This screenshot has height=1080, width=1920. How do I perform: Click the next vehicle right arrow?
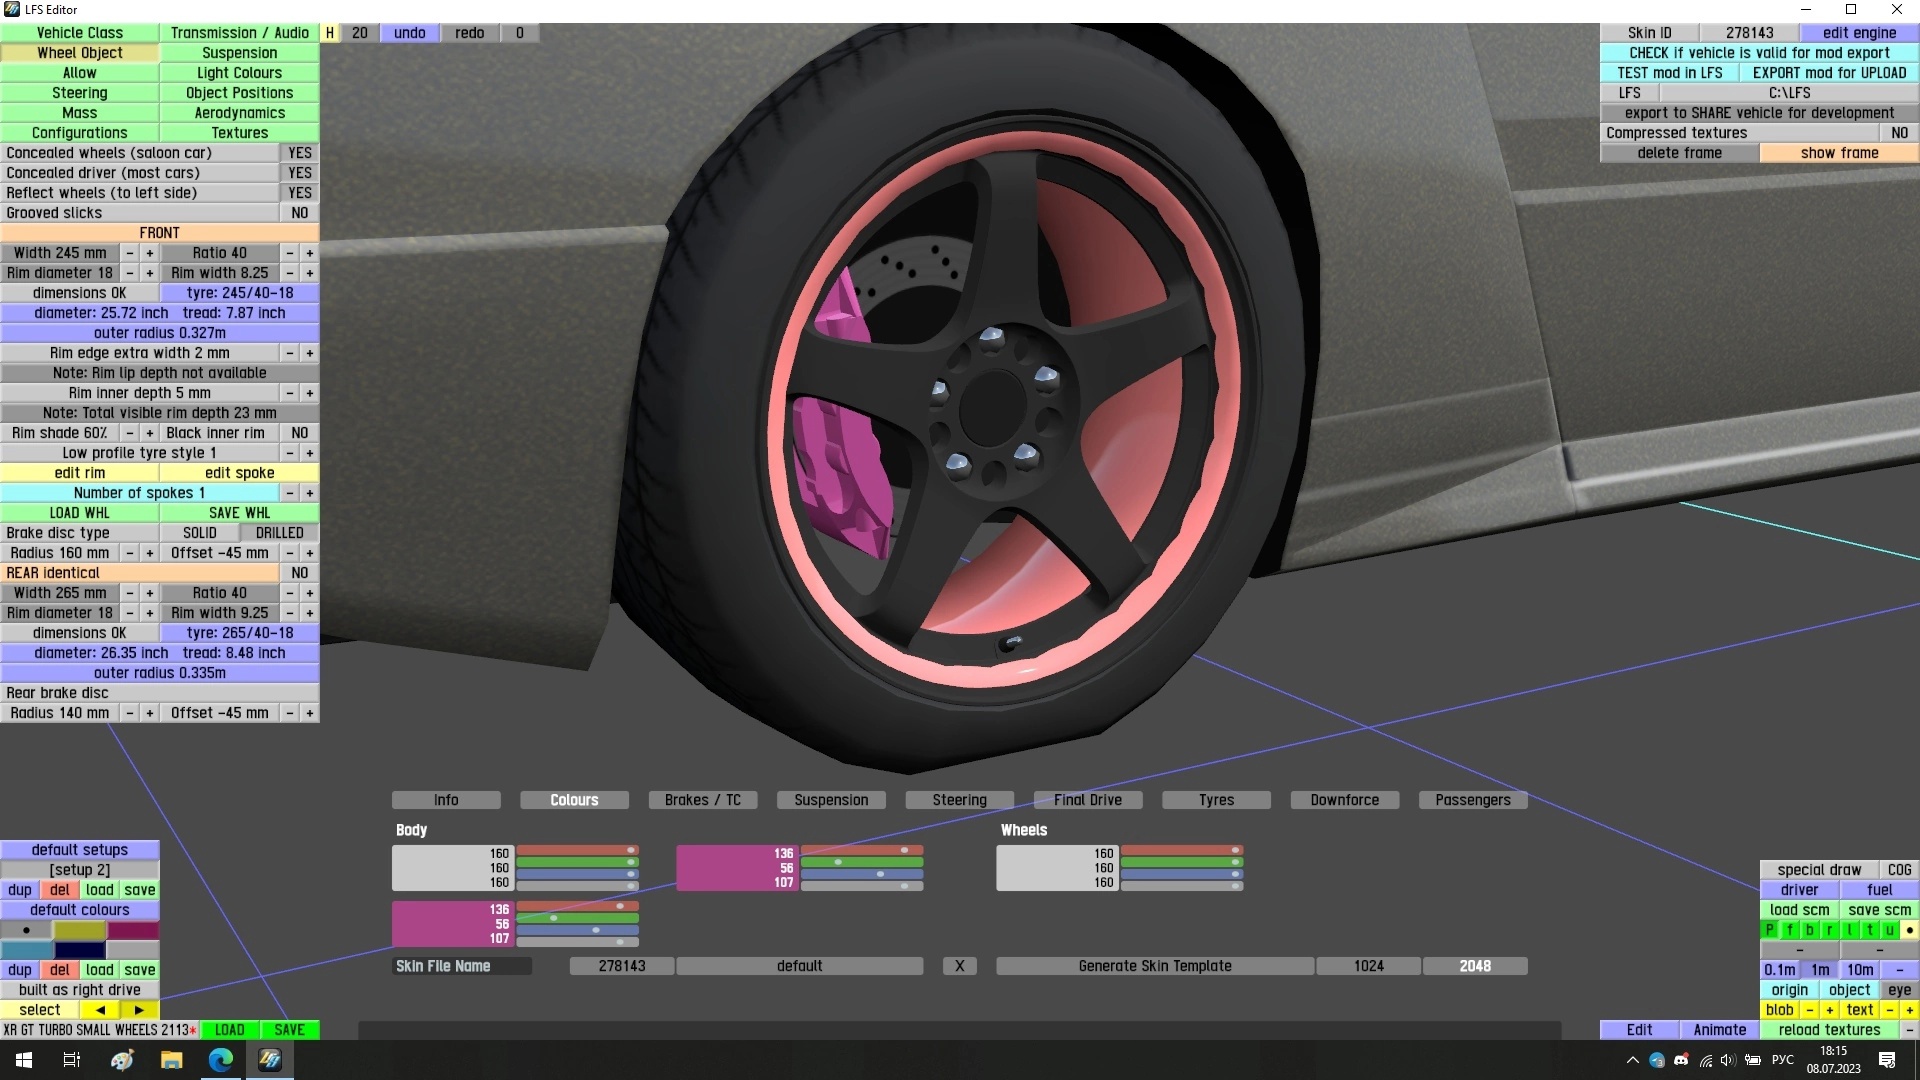click(x=139, y=1010)
